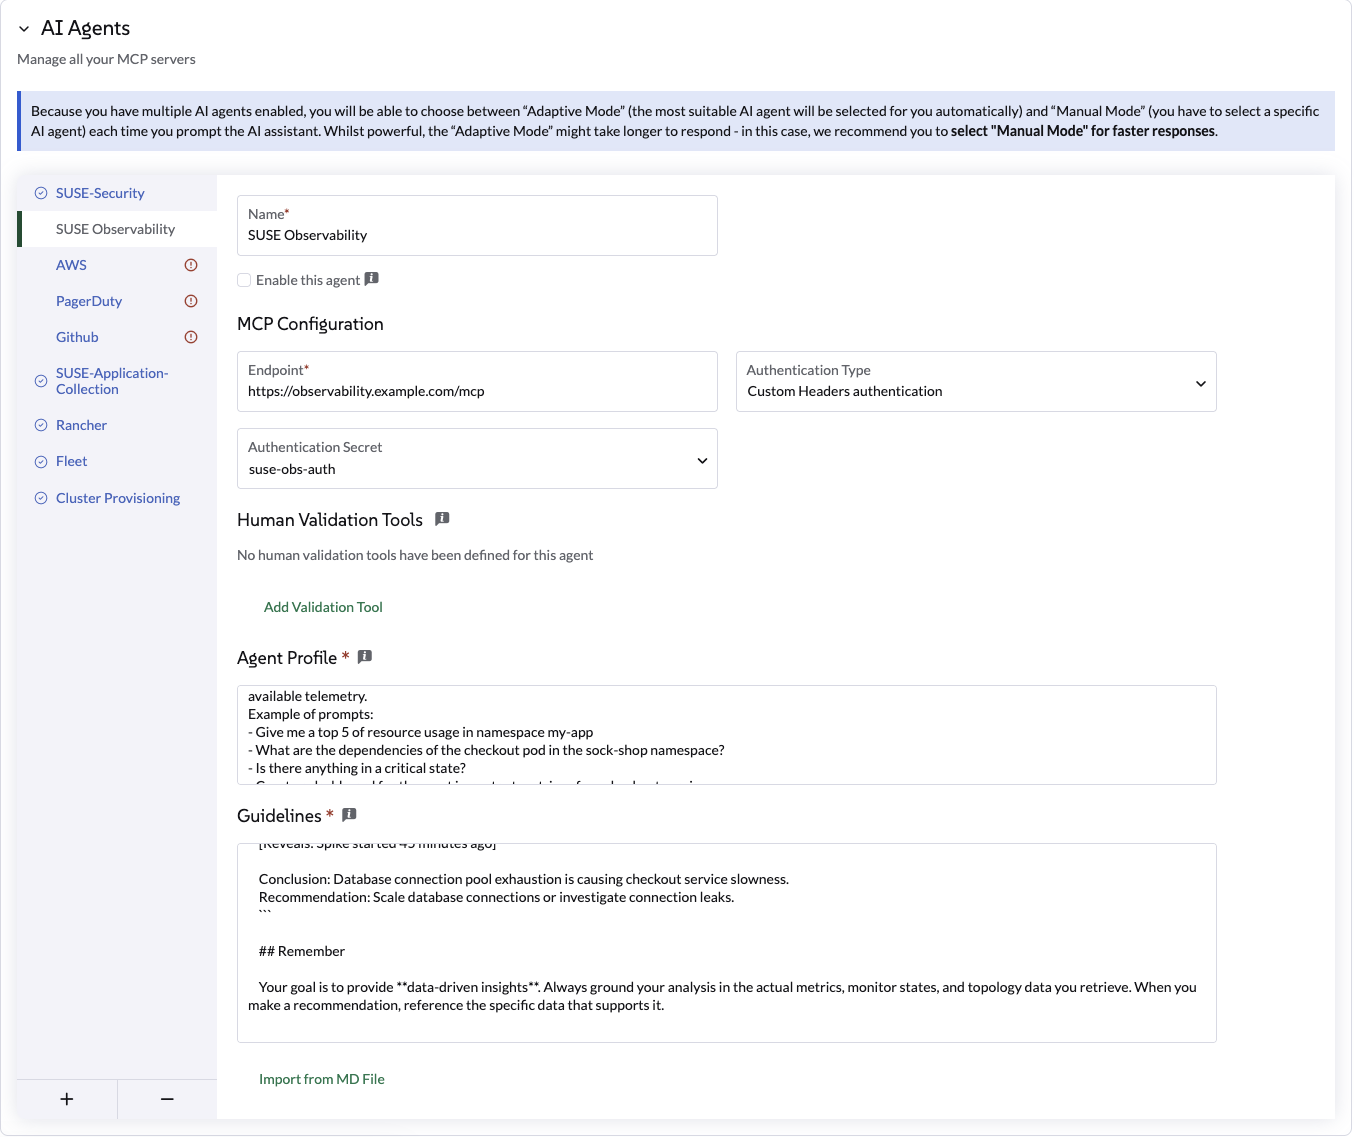Select the Rancher agent tab
Viewport: 1354px width, 1137px height.
pyautogui.click(x=117, y=425)
